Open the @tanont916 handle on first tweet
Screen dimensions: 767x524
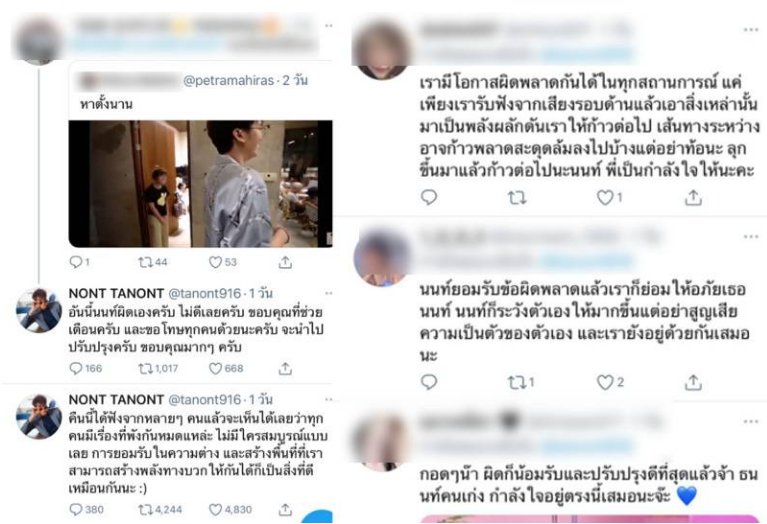click(x=204, y=294)
